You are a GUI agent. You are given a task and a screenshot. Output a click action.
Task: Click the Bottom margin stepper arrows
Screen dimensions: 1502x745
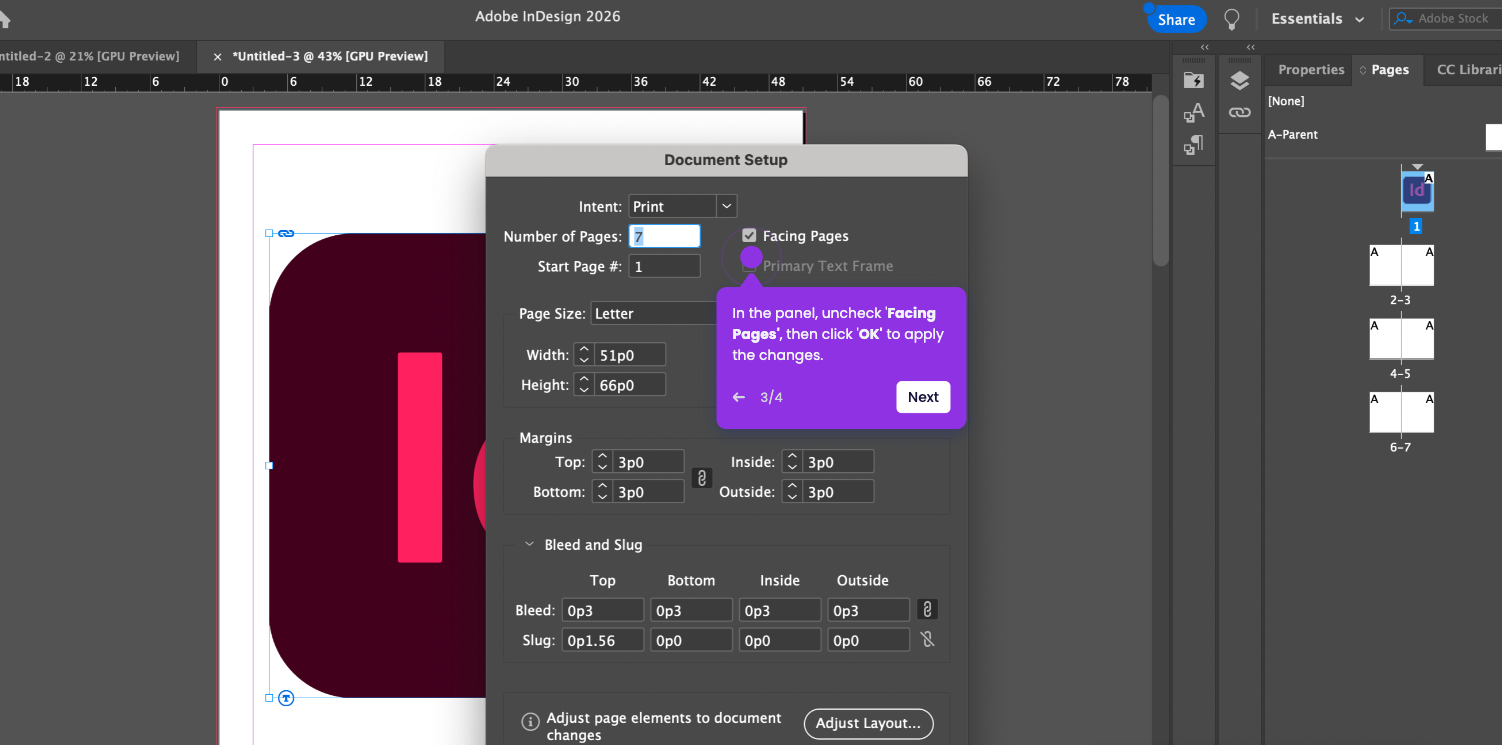[602, 492]
